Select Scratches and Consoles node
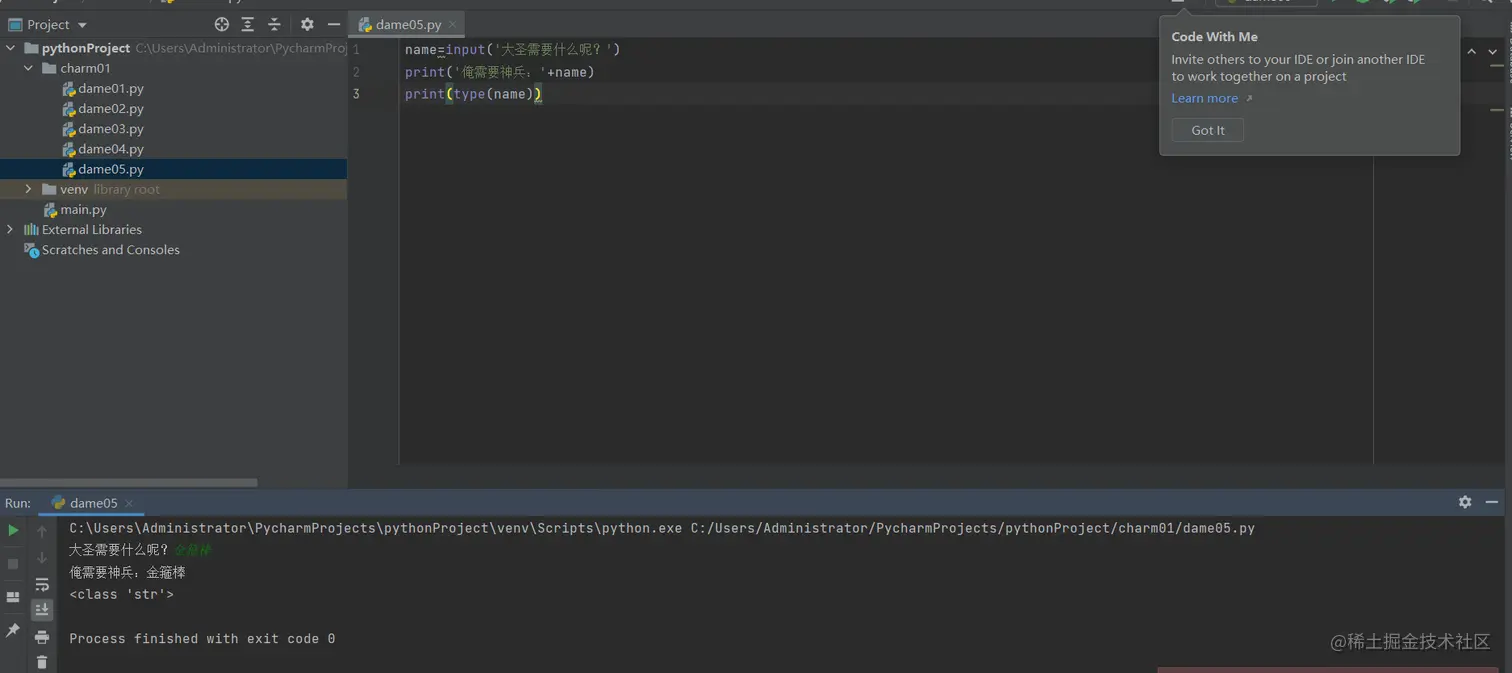1512x673 pixels. coord(110,249)
